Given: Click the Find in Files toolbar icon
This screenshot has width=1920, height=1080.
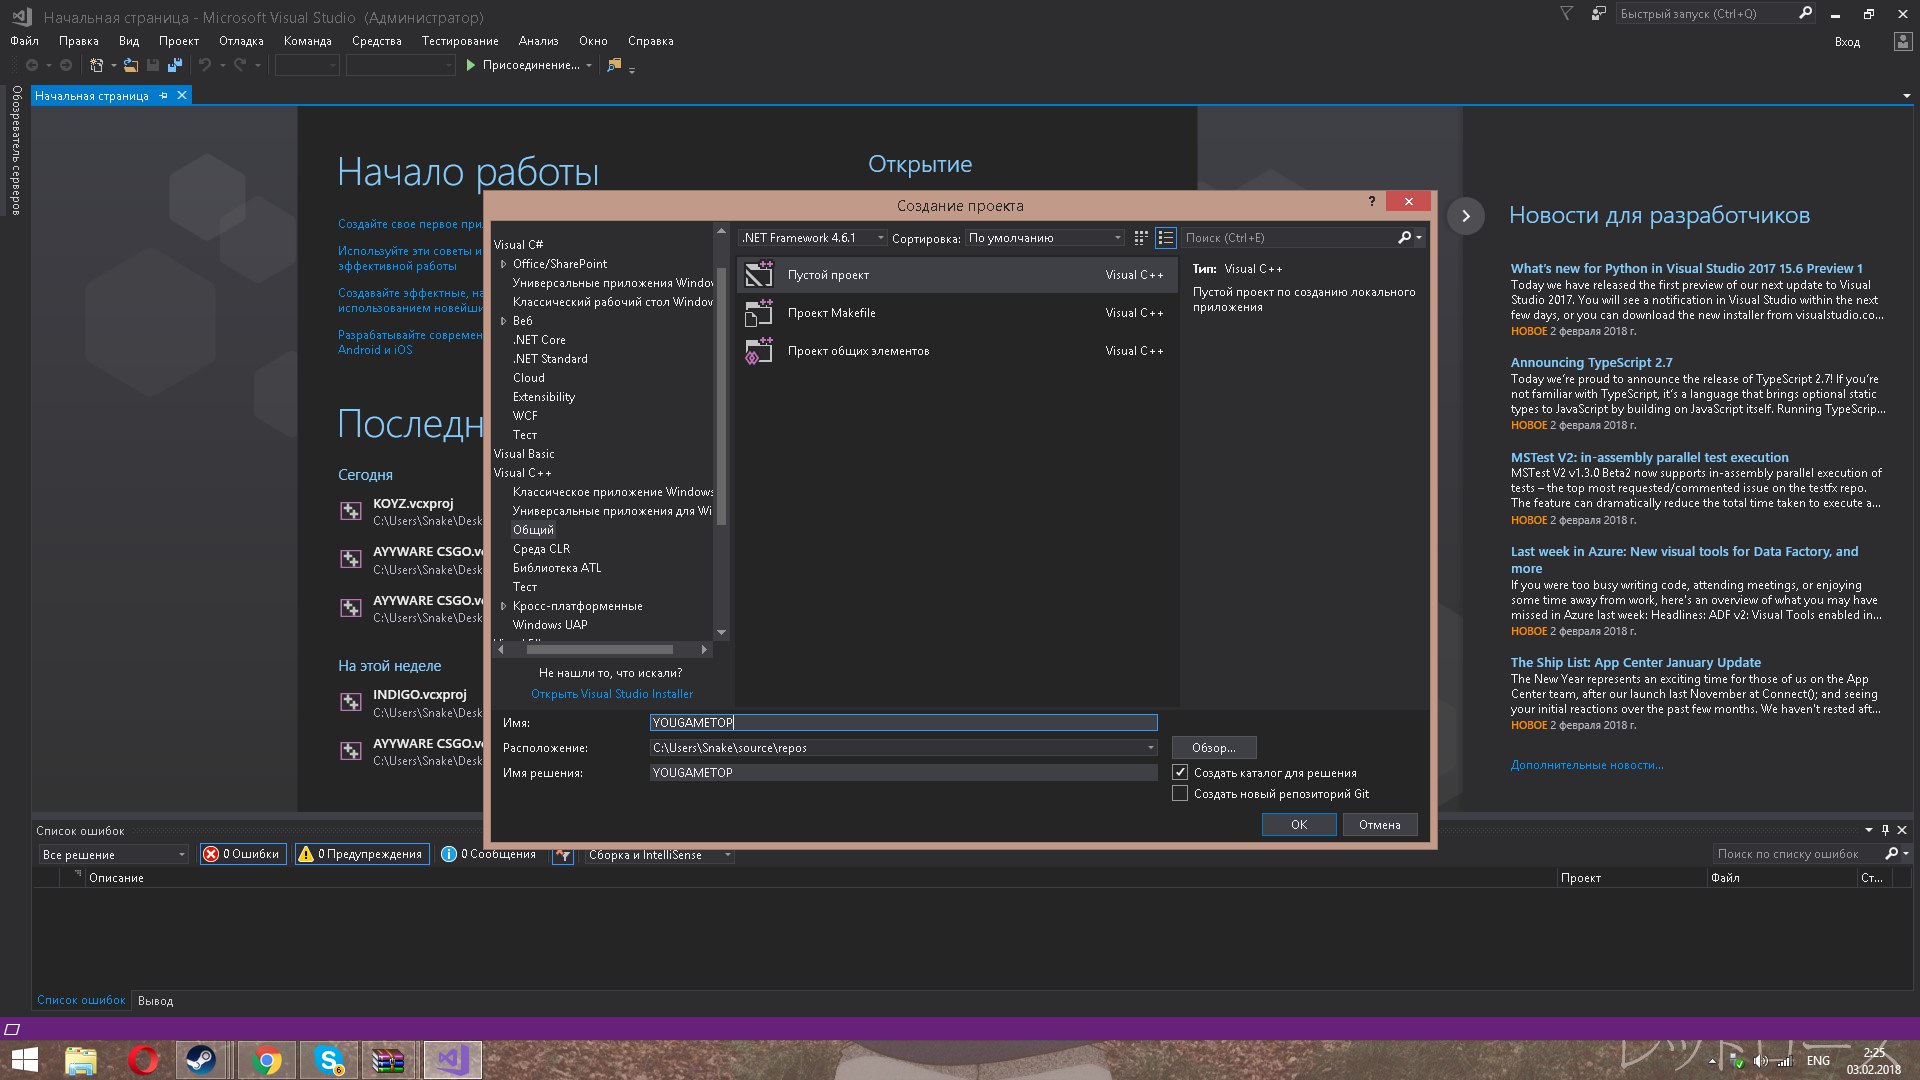Looking at the screenshot, I should click(614, 65).
